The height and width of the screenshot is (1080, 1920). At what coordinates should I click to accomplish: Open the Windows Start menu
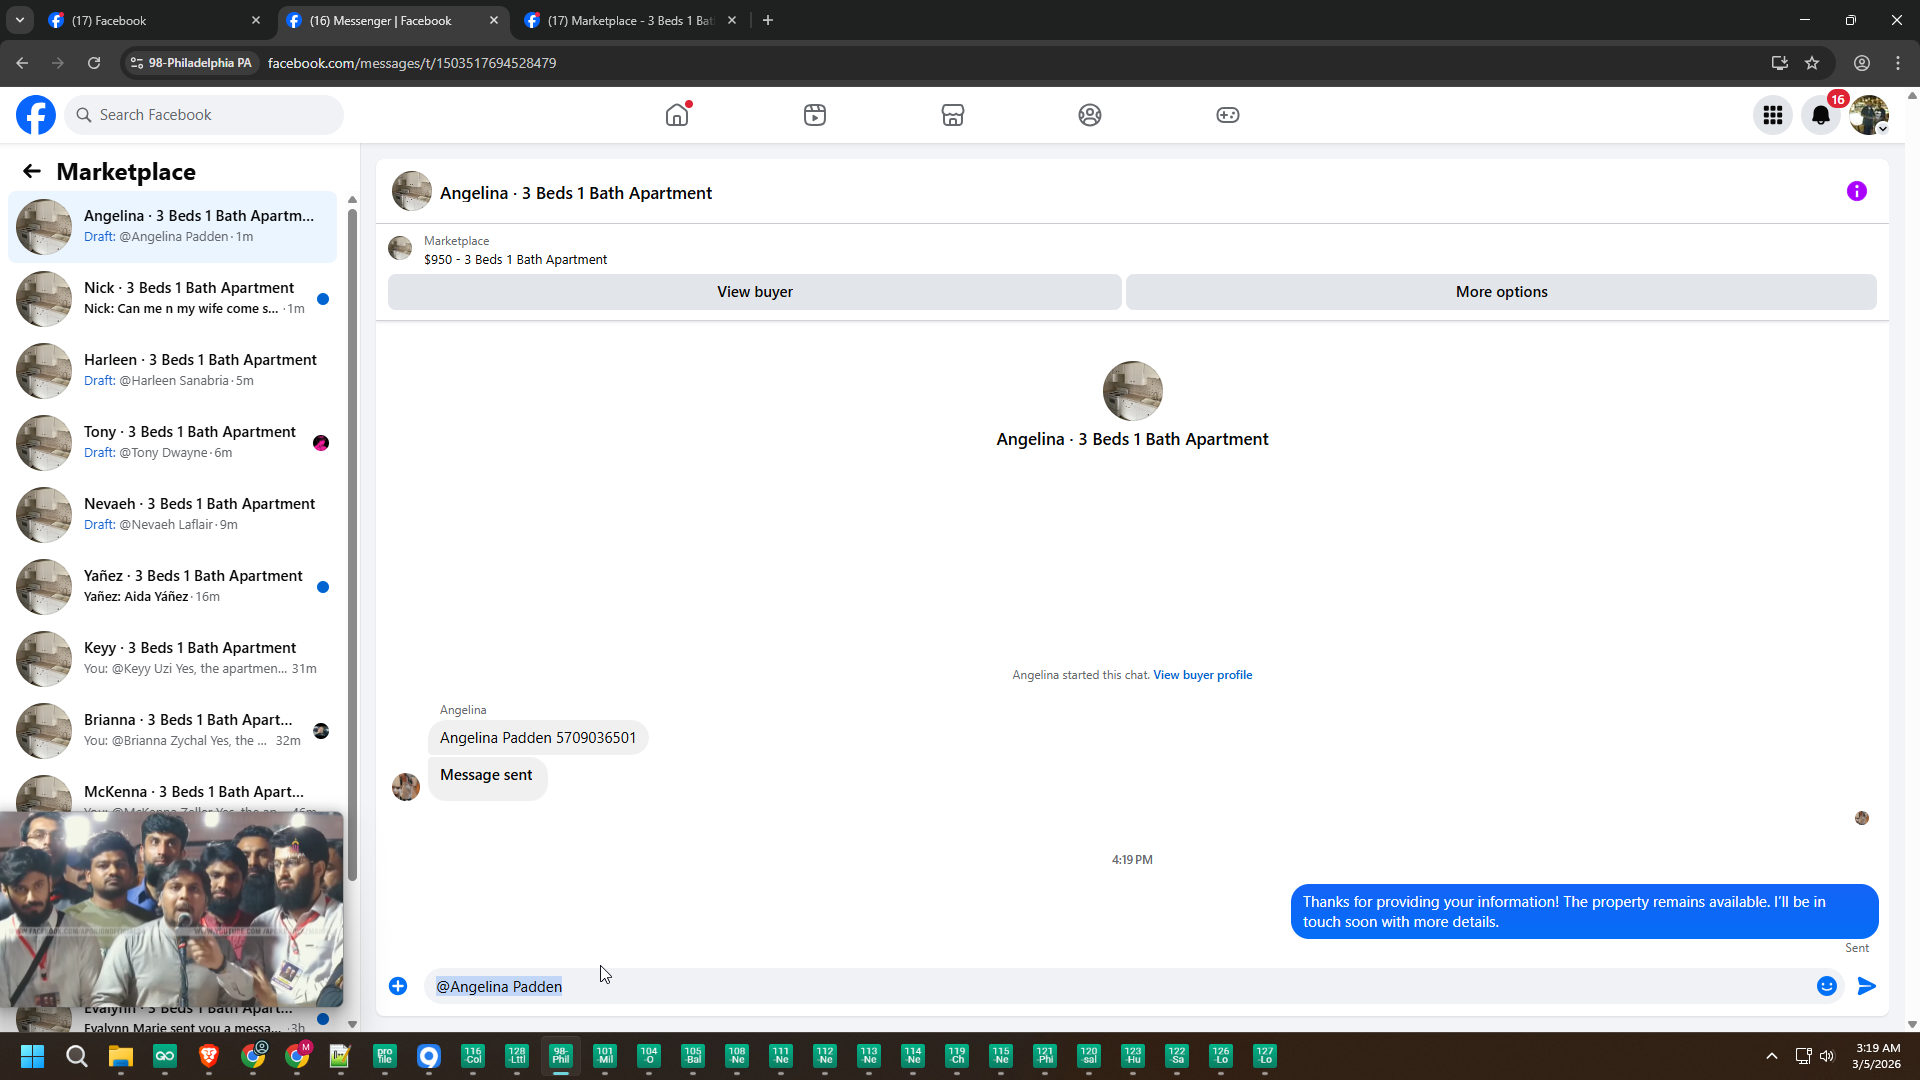(x=32, y=1056)
